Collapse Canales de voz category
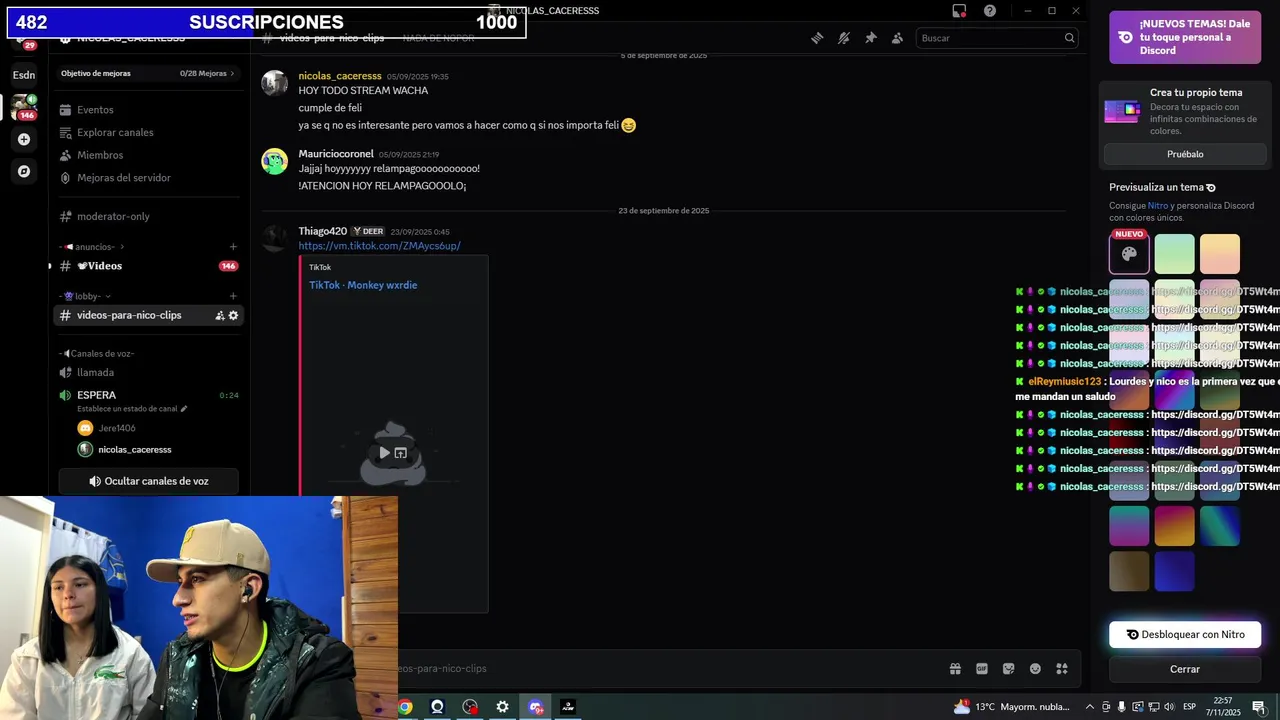The width and height of the screenshot is (1280, 720). [97, 354]
